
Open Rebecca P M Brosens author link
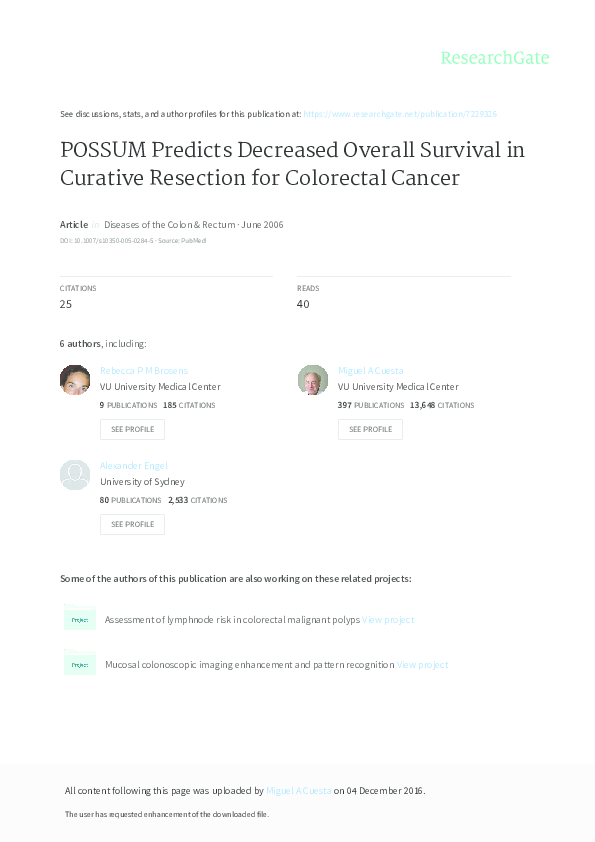pyautogui.click(x=144, y=371)
